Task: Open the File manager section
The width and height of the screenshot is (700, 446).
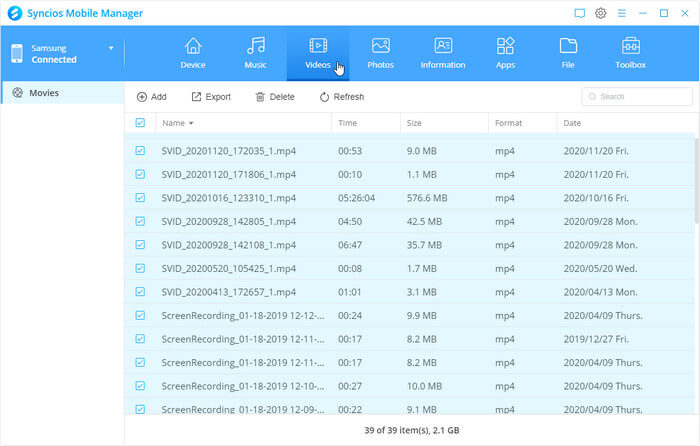Action: coord(568,53)
